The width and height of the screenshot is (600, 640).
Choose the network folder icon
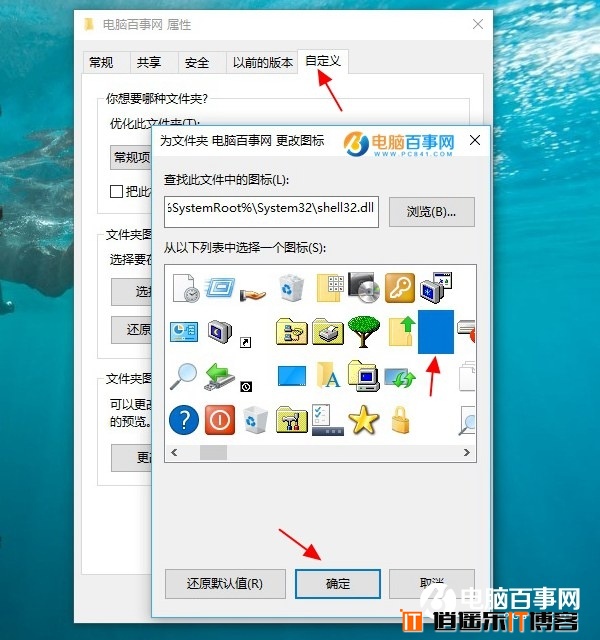[x=291, y=332]
